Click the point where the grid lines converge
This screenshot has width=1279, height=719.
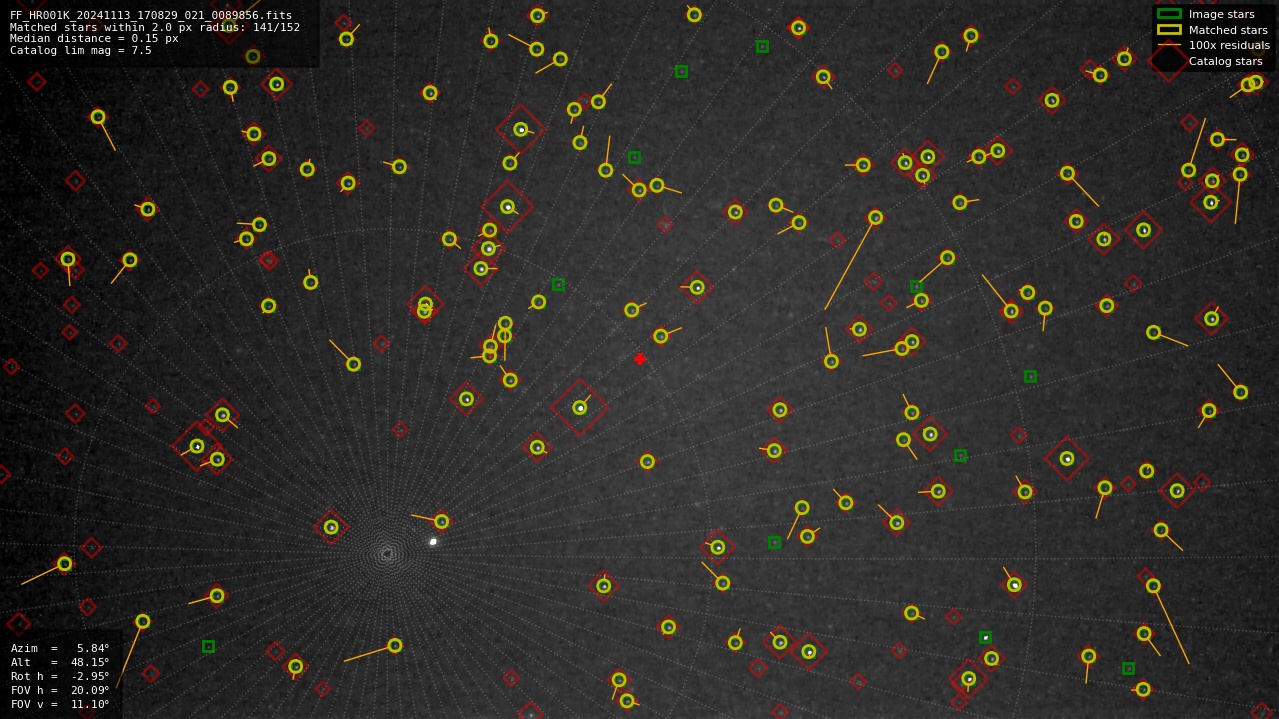coord(387,553)
